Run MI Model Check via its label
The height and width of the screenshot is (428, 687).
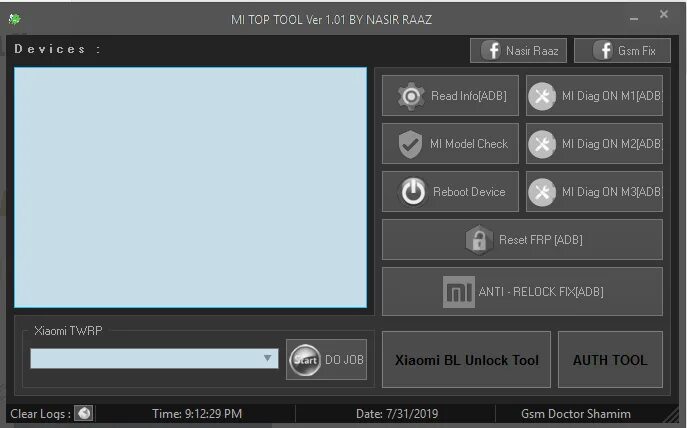point(469,144)
